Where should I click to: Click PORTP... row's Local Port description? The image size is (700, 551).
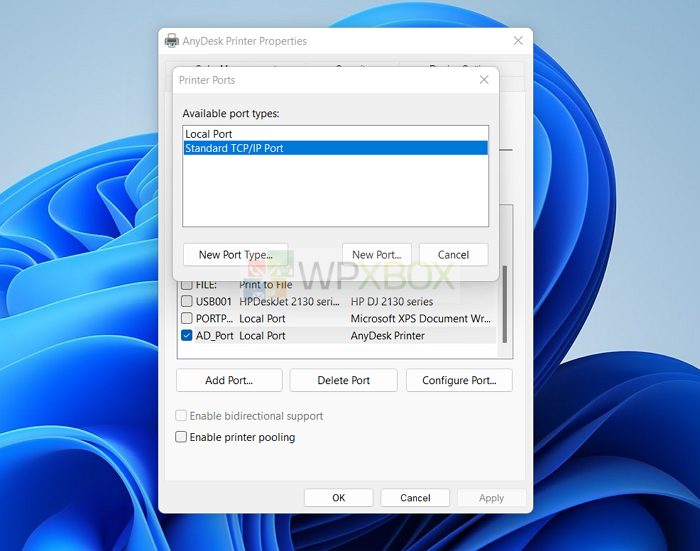pyautogui.click(x=262, y=318)
